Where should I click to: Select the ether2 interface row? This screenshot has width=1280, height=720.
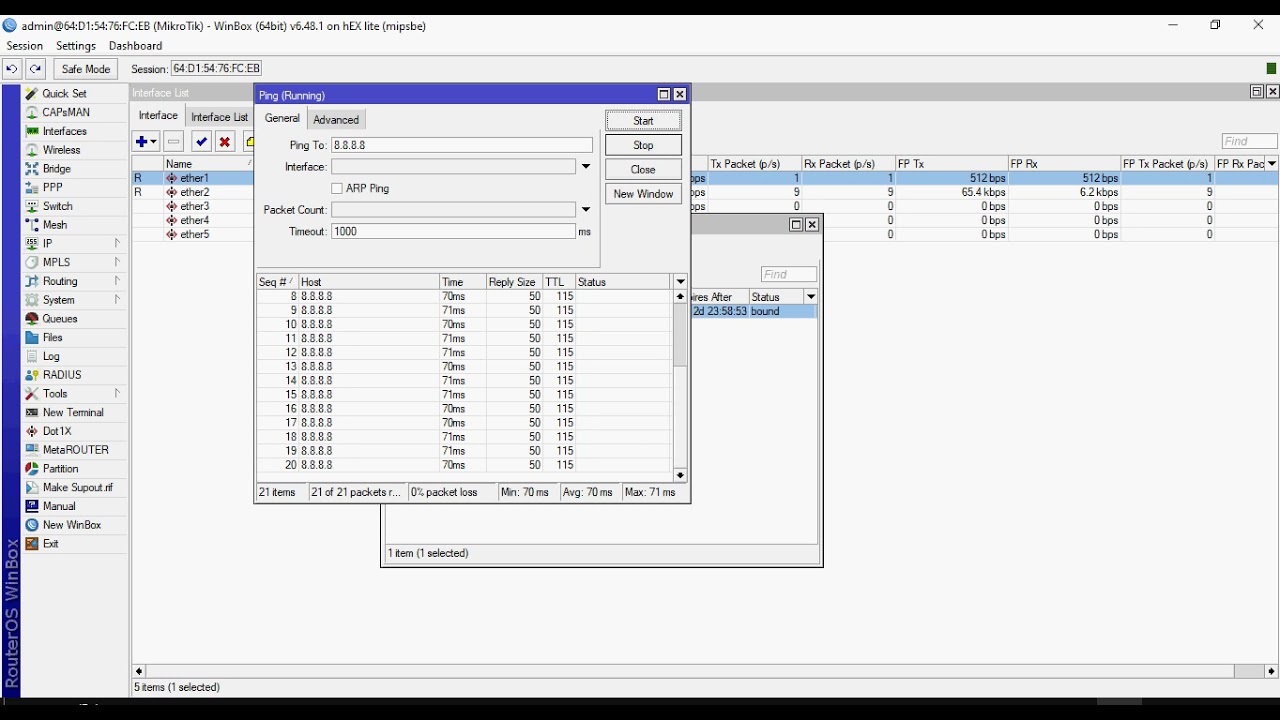[193, 192]
